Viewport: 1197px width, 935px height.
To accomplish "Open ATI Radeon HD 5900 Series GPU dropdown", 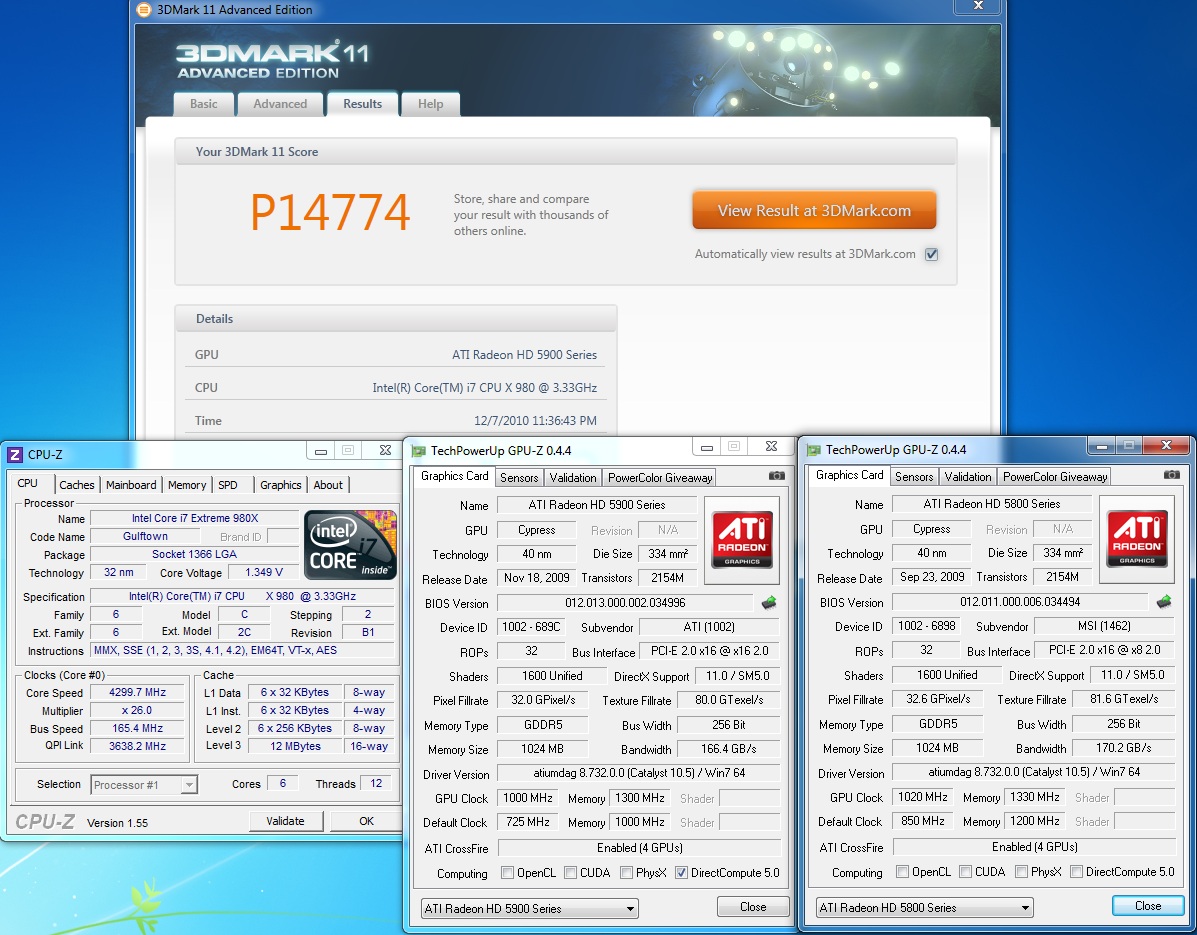I will (x=530, y=908).
